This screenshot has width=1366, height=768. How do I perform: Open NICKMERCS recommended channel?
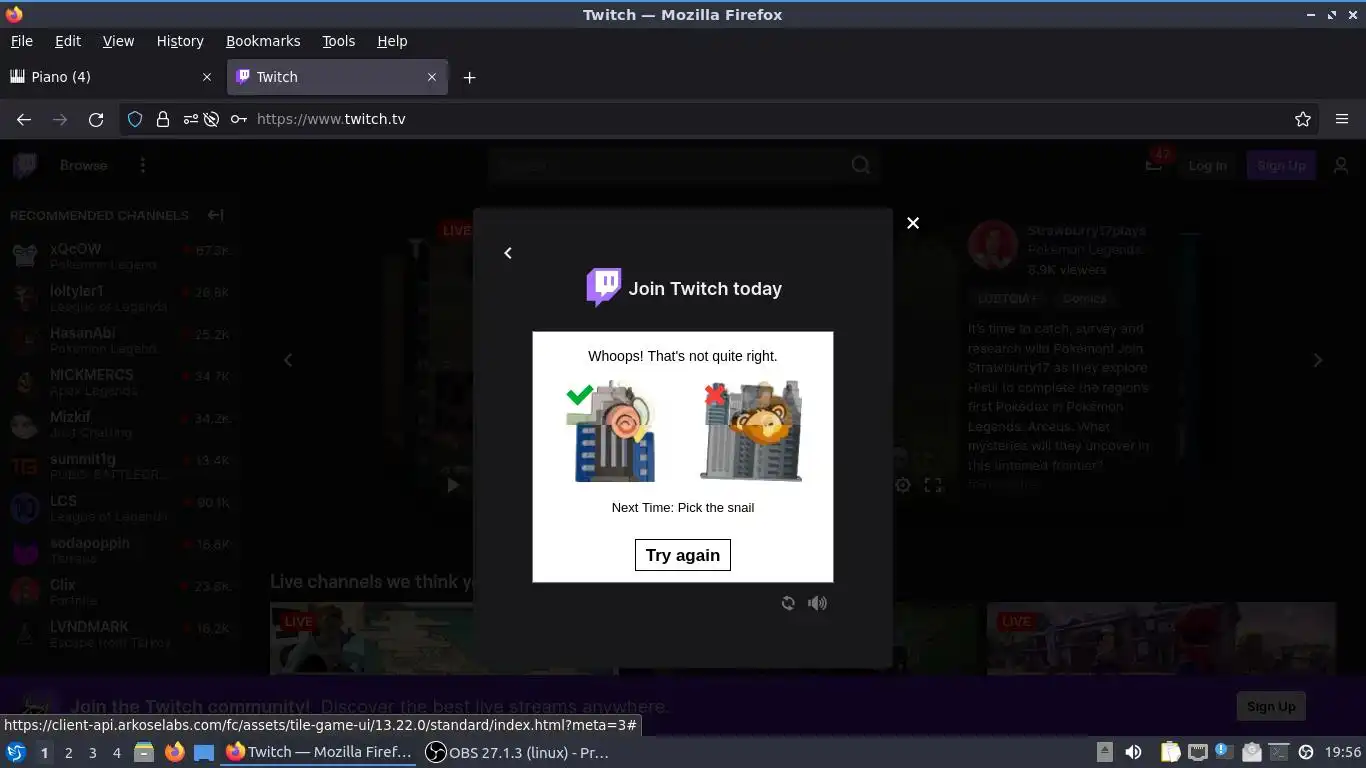click(120, 382)
